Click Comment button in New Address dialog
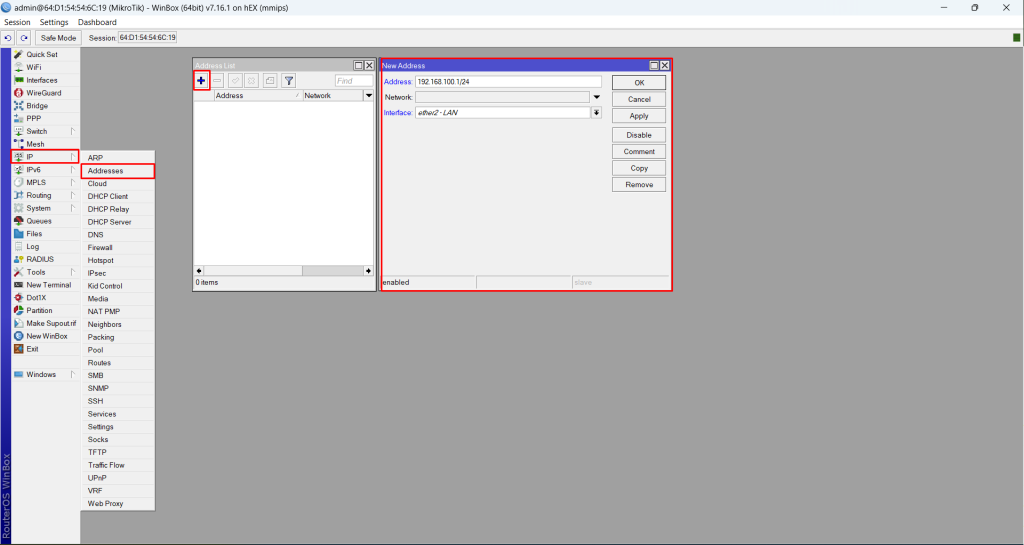1024x545 pixels. [x=639, y=151]
